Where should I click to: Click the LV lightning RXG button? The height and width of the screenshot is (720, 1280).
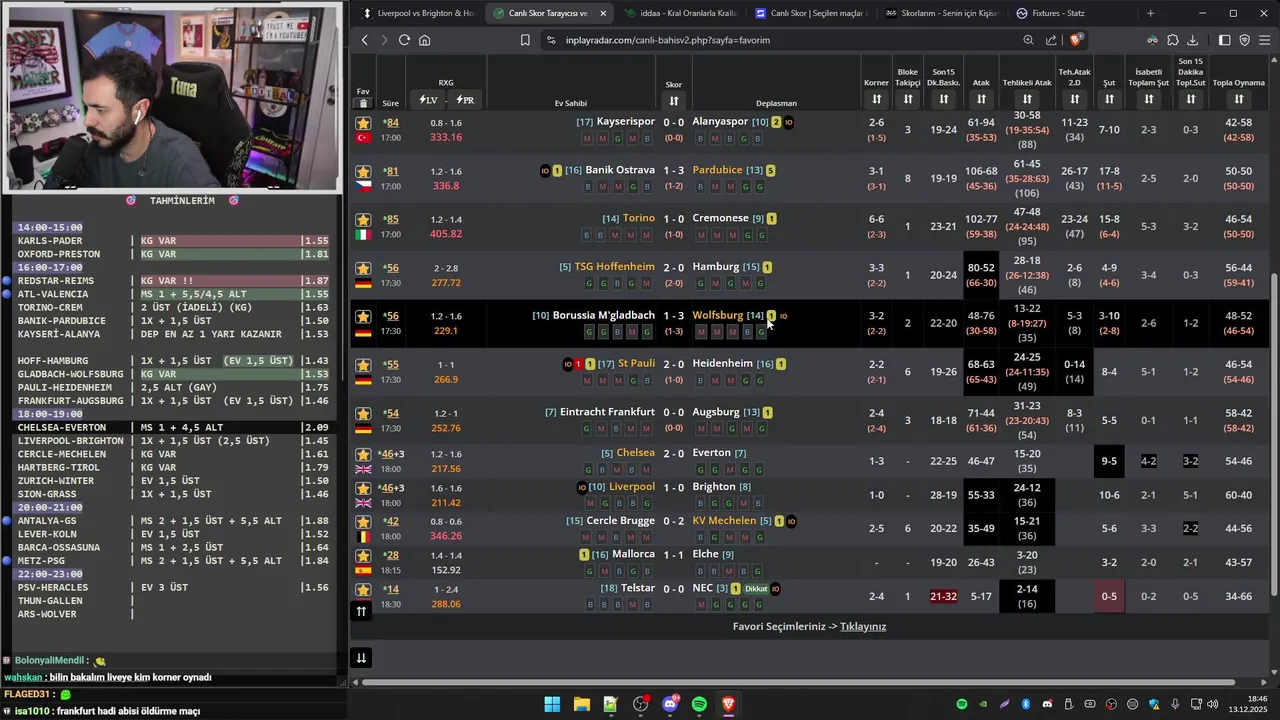(428, 100)
